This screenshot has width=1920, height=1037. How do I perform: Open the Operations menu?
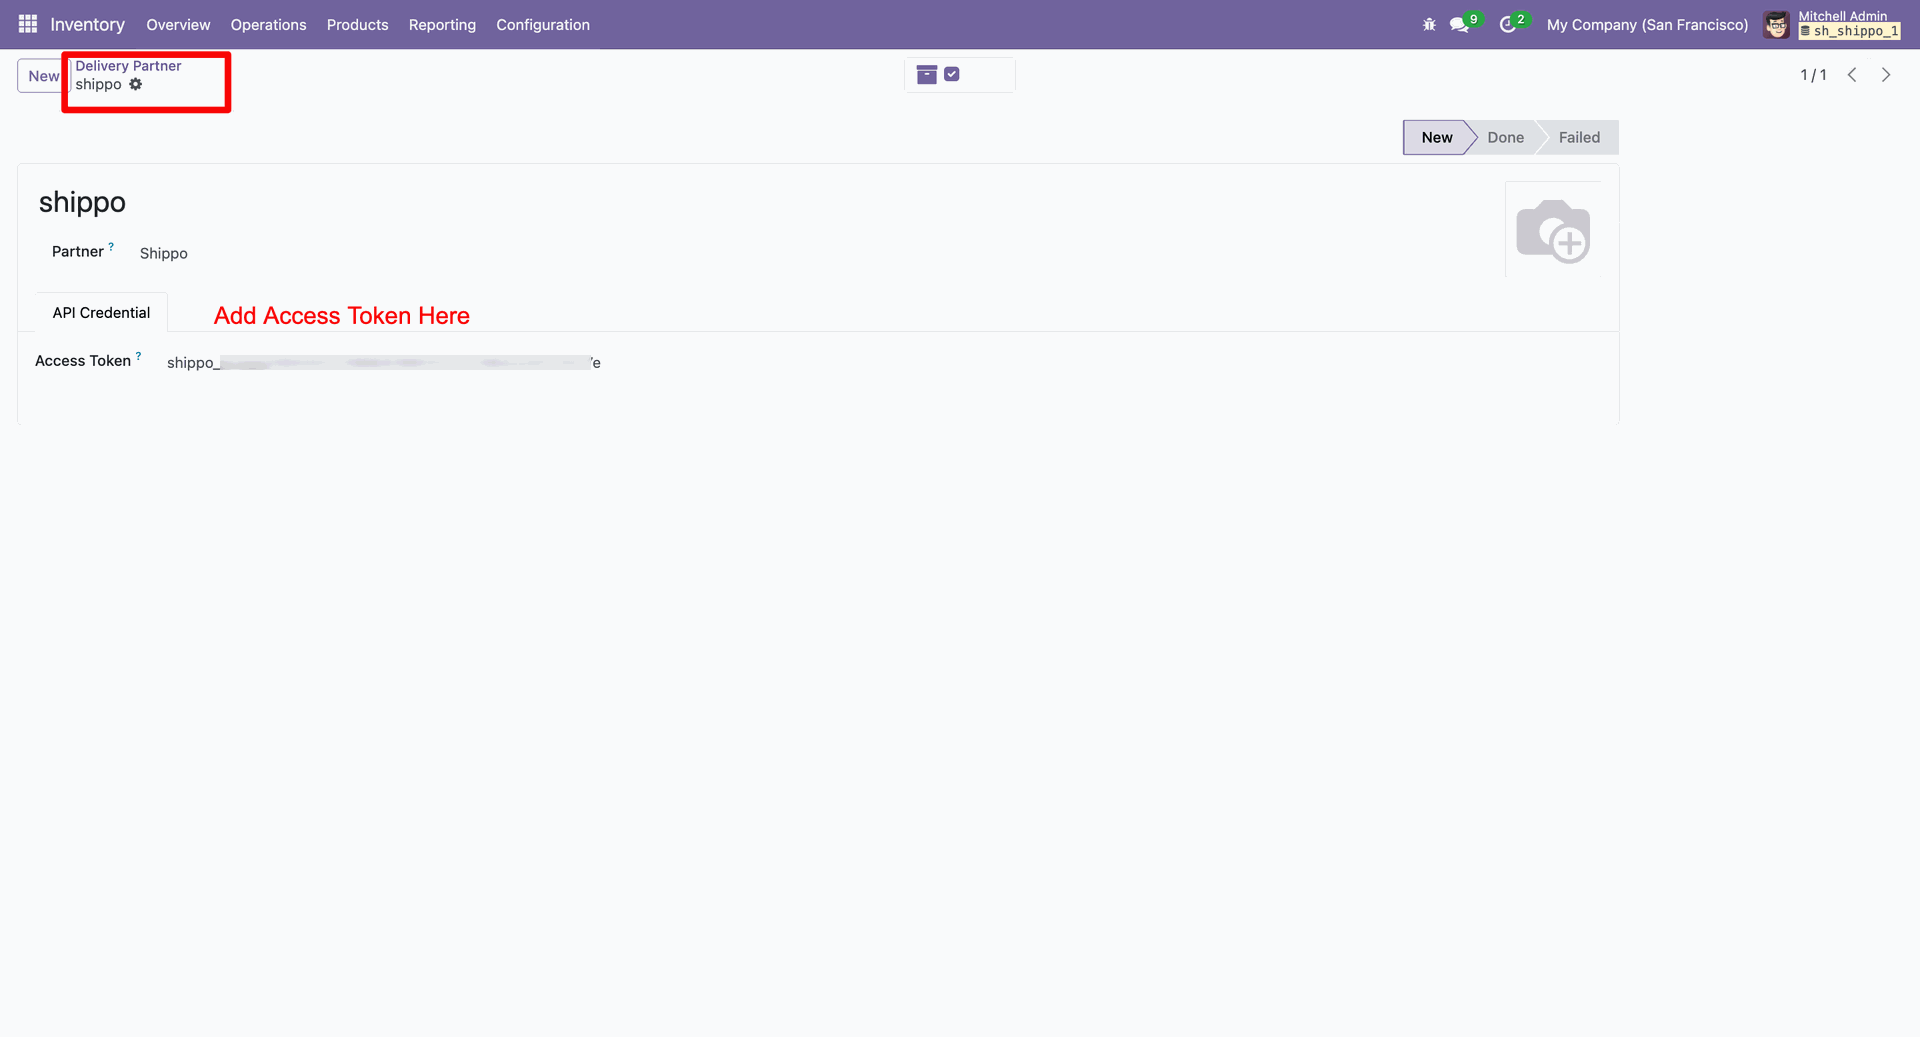tap(268, 24)
